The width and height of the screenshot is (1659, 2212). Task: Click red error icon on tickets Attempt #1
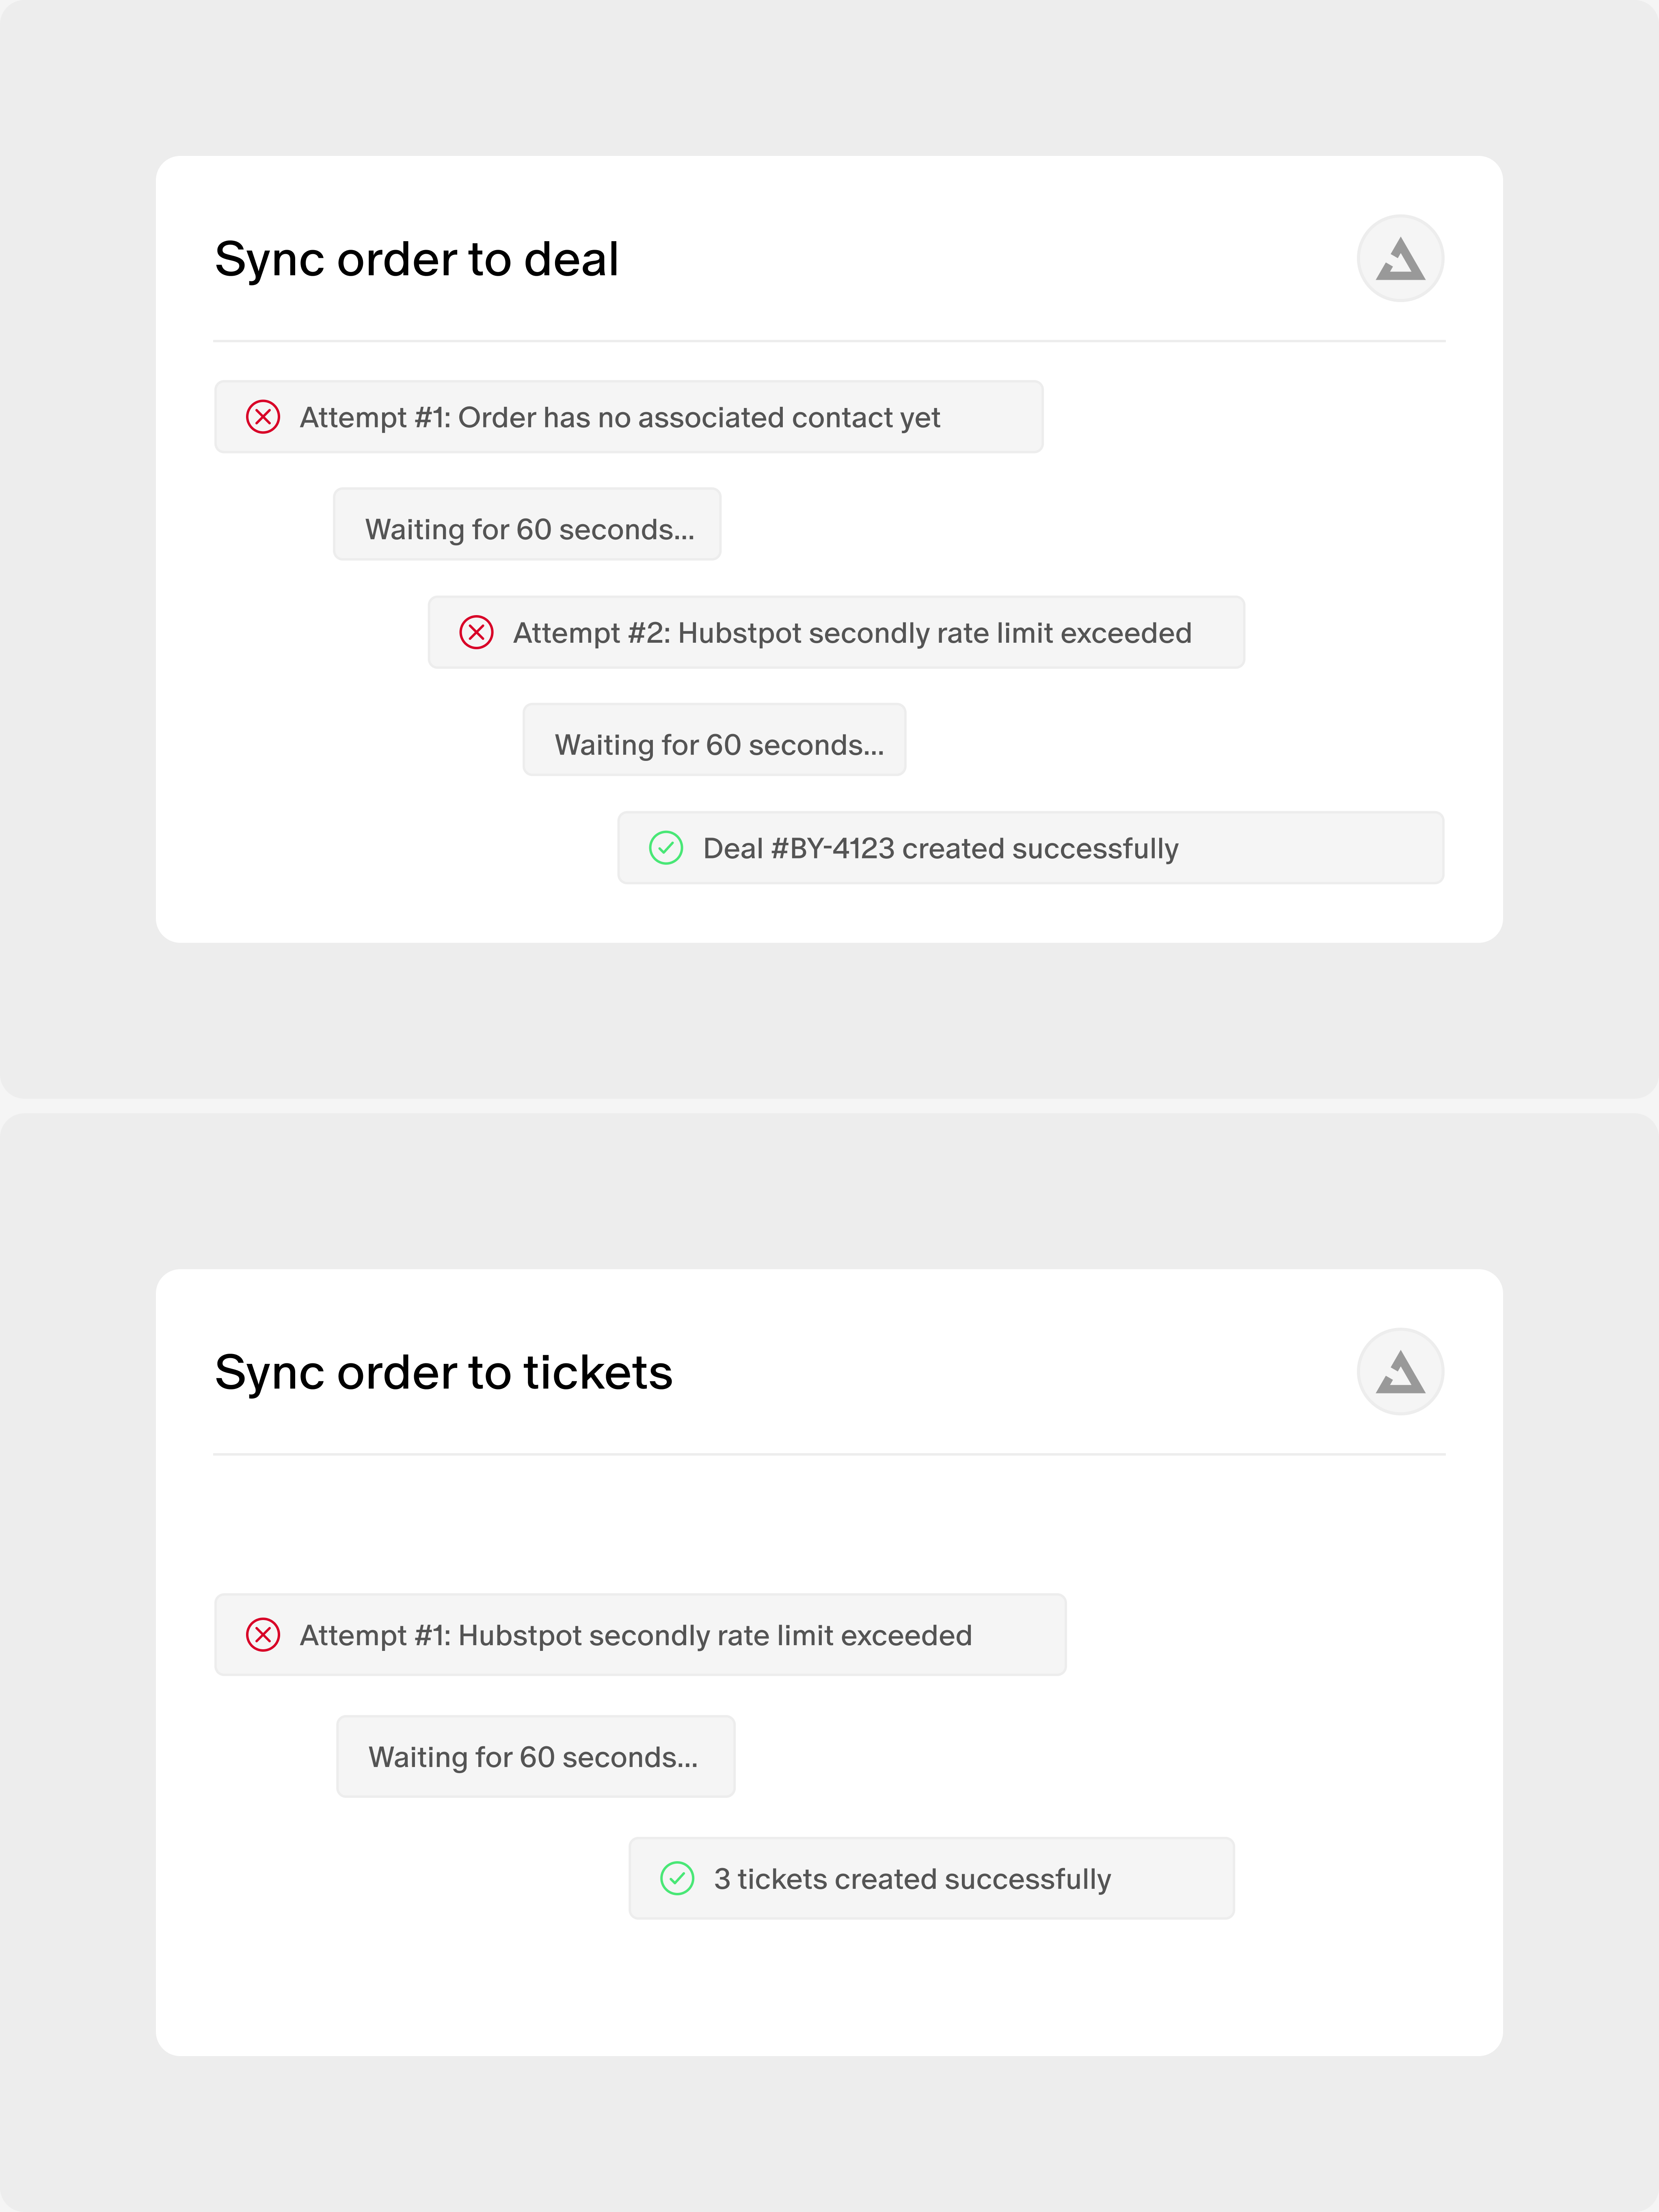coord(263,1635)
